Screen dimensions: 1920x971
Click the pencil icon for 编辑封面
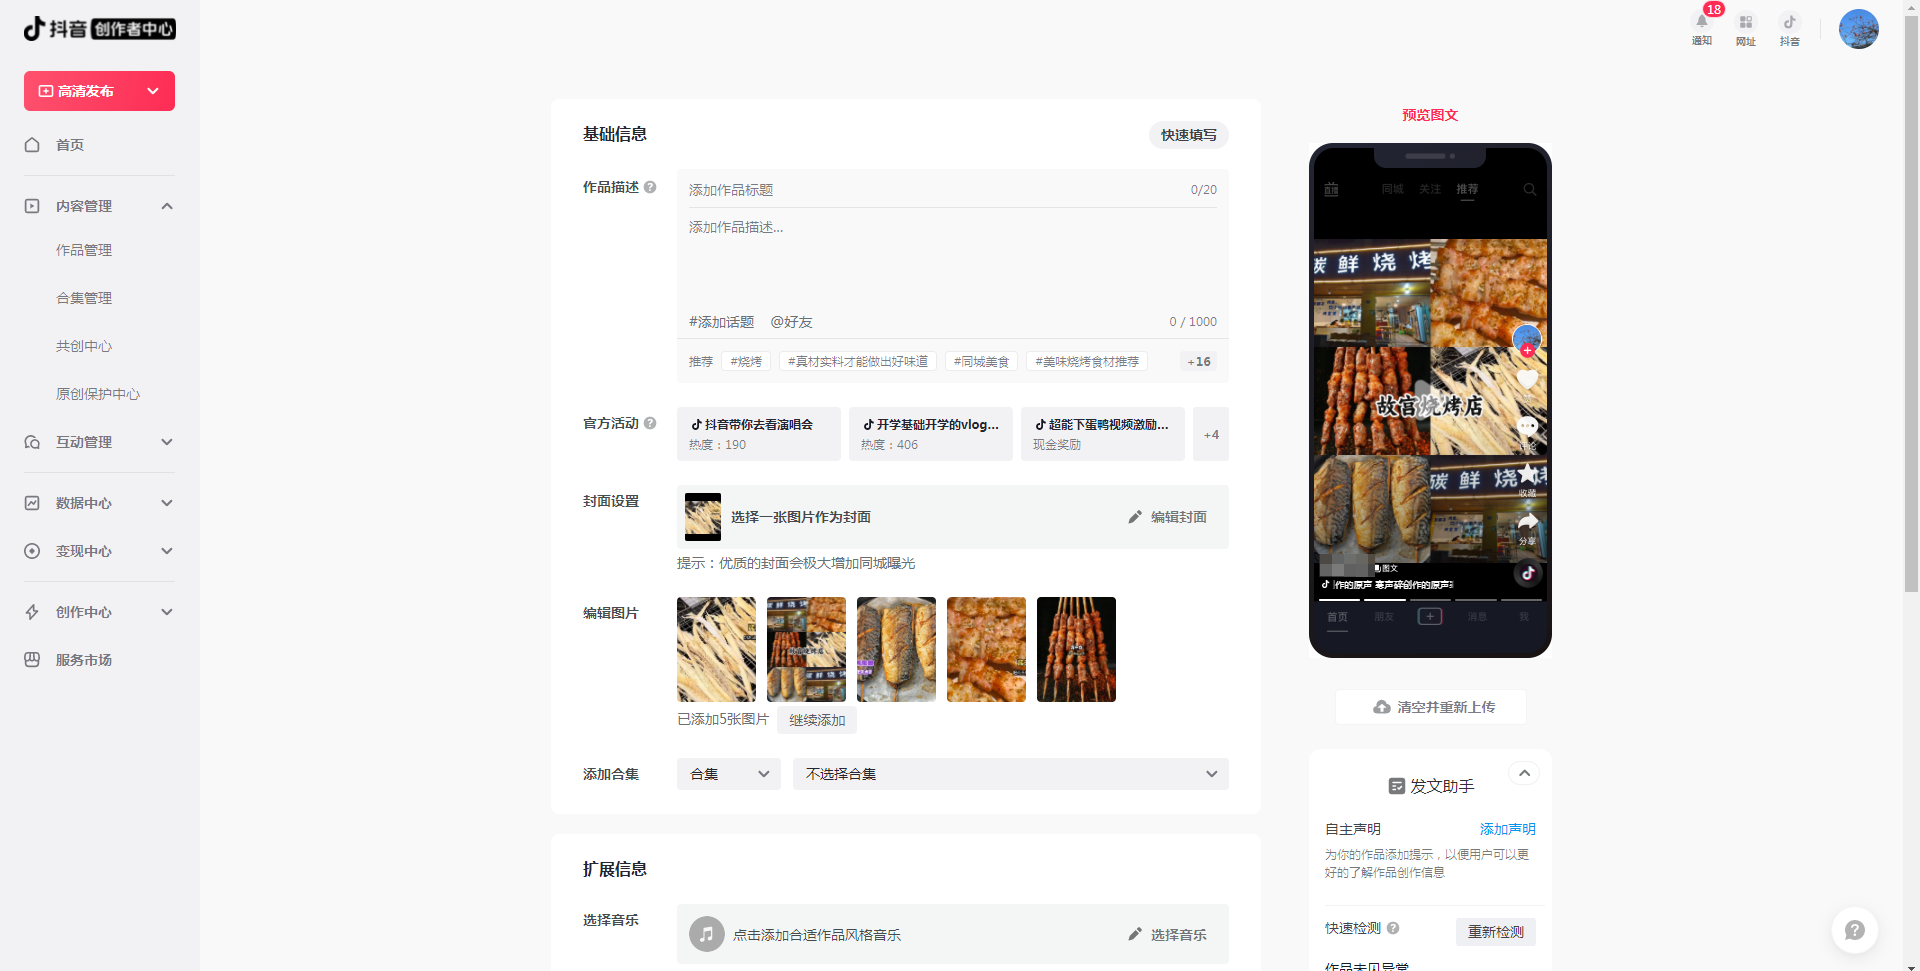click(1135, 517)
